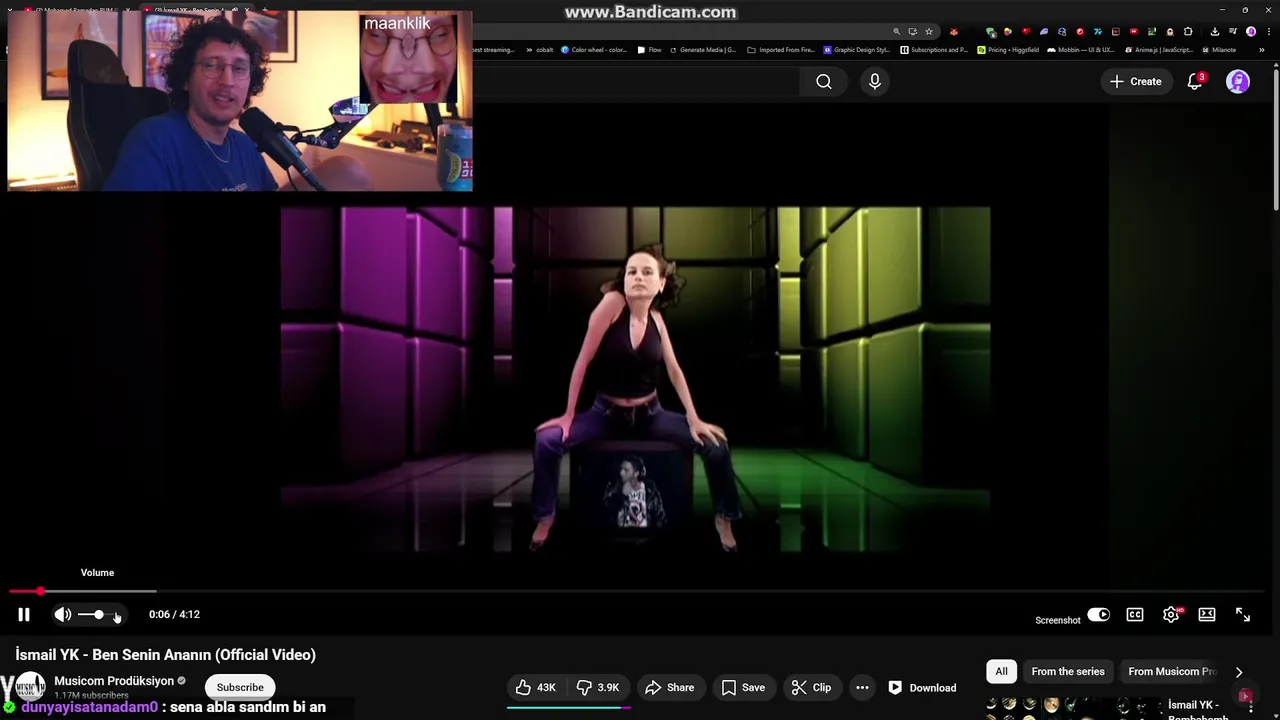This screenshot has height=720, width=1280.
Task: Pause the video with the pause button
Action: (x=24, y=615)
